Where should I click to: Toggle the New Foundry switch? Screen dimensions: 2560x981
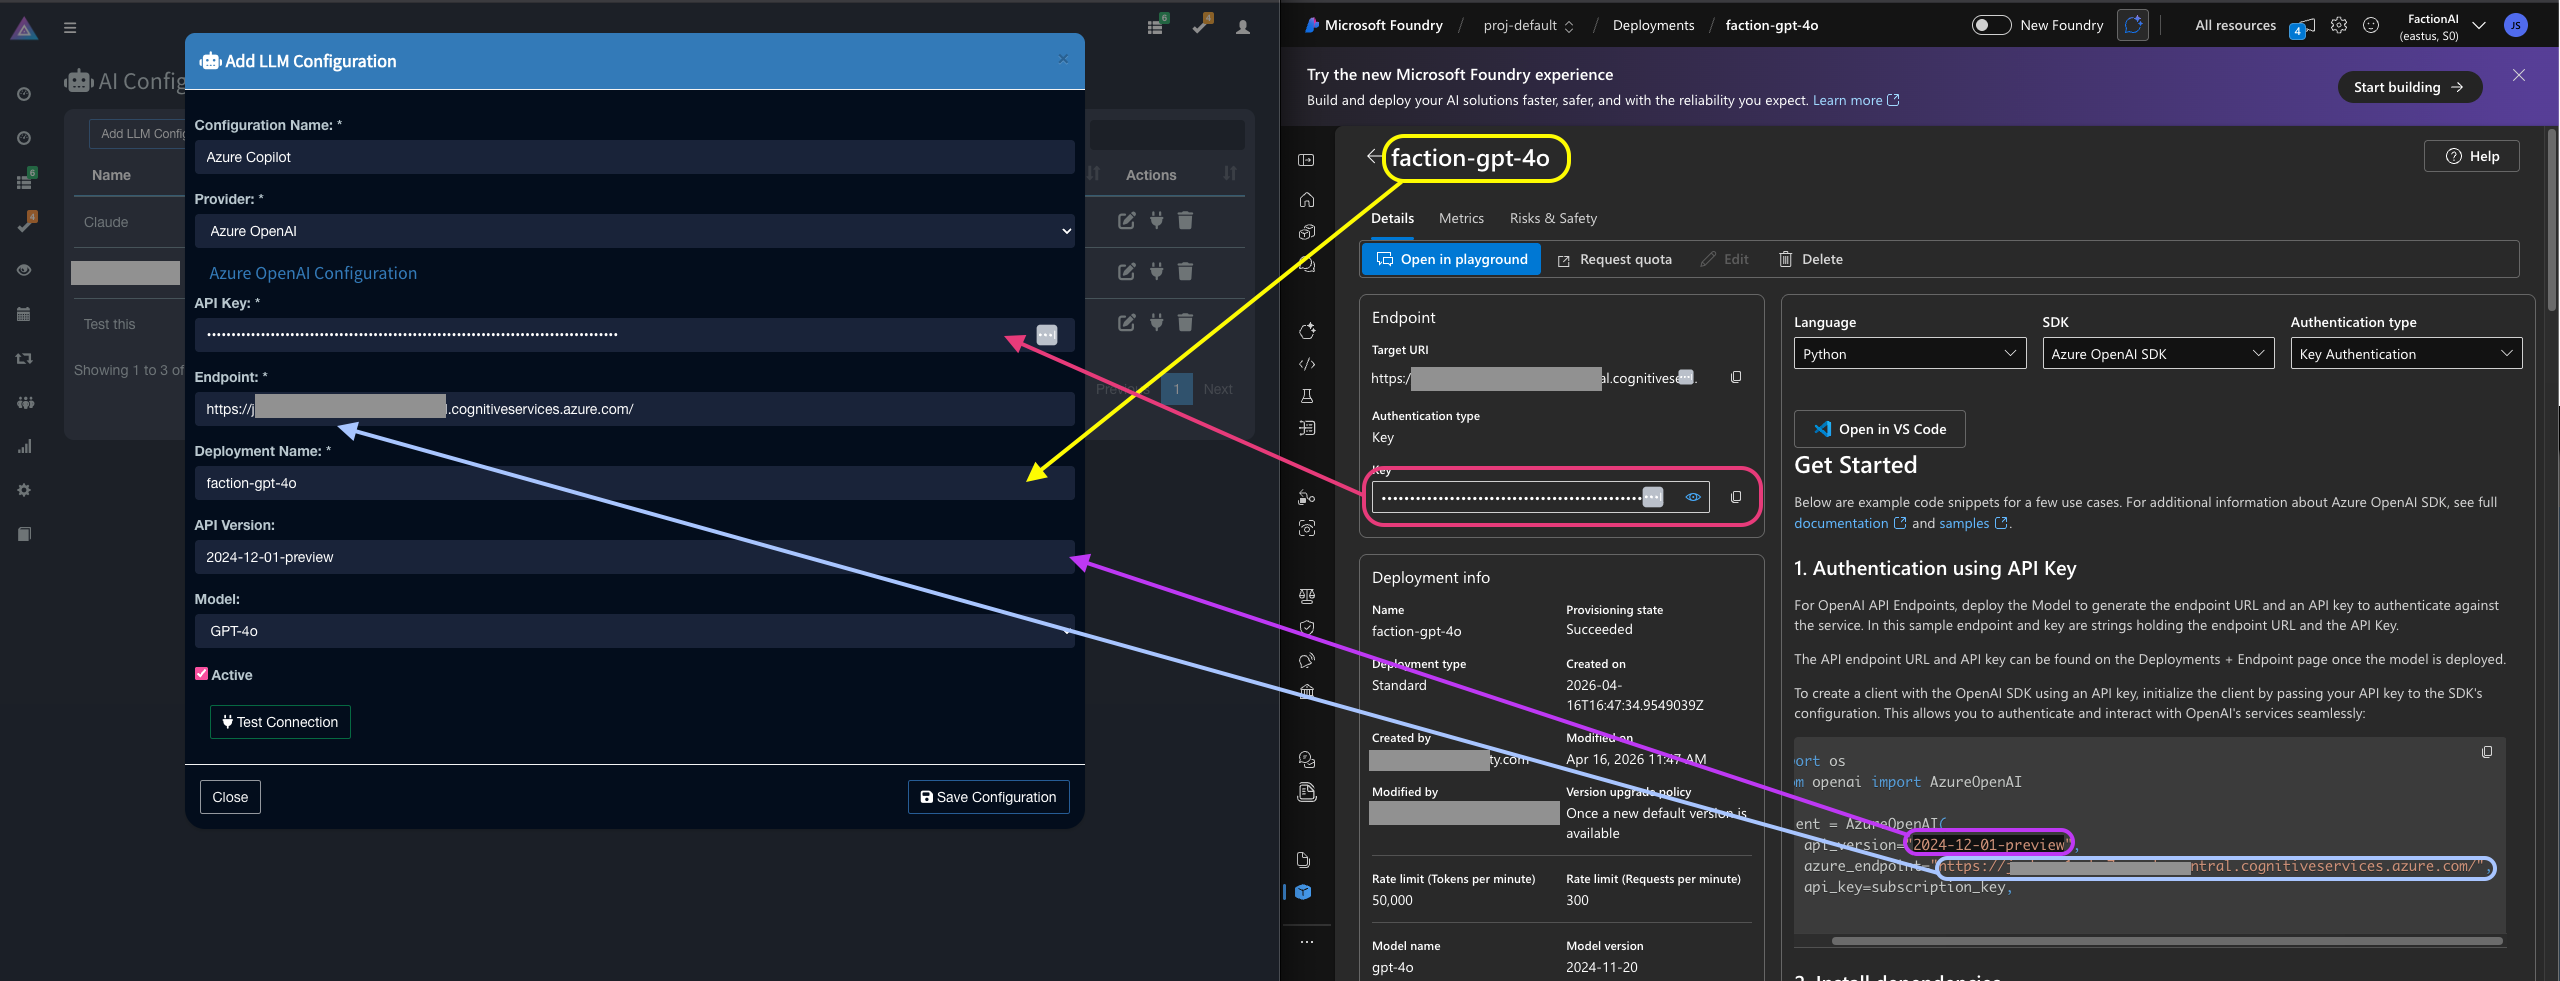[1990, 25]
